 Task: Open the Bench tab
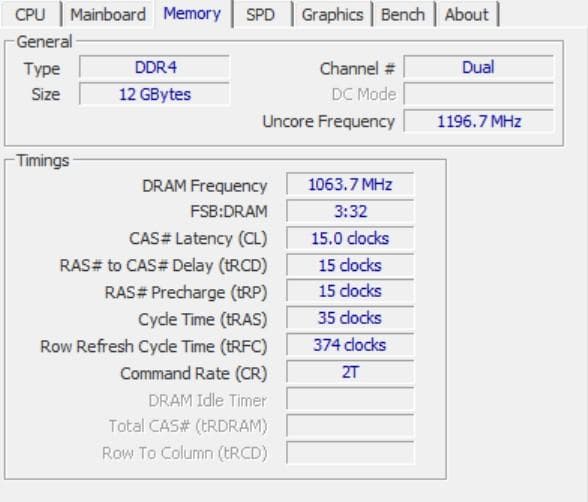coord(403,15)
